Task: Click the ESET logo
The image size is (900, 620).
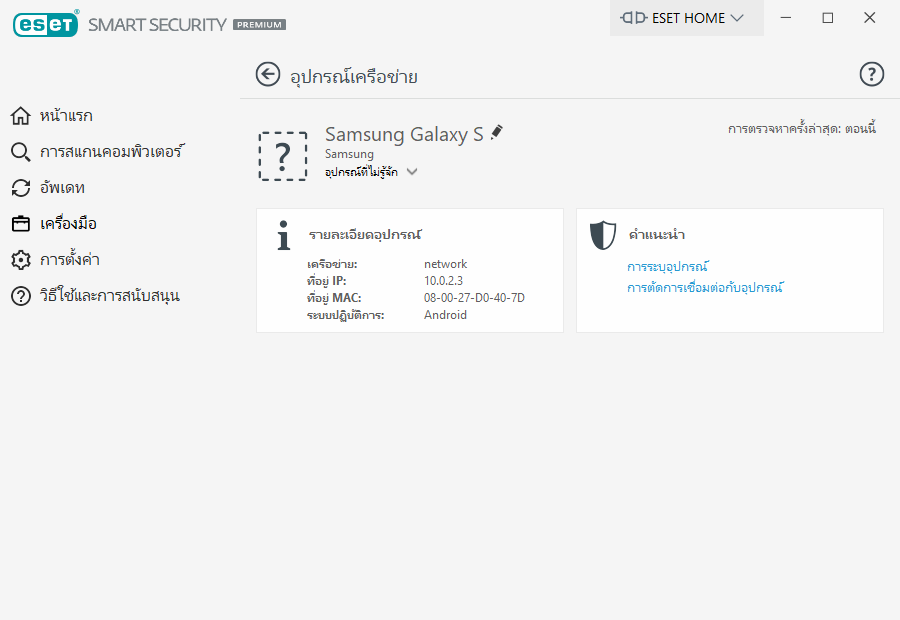Action: pos(45,24)
